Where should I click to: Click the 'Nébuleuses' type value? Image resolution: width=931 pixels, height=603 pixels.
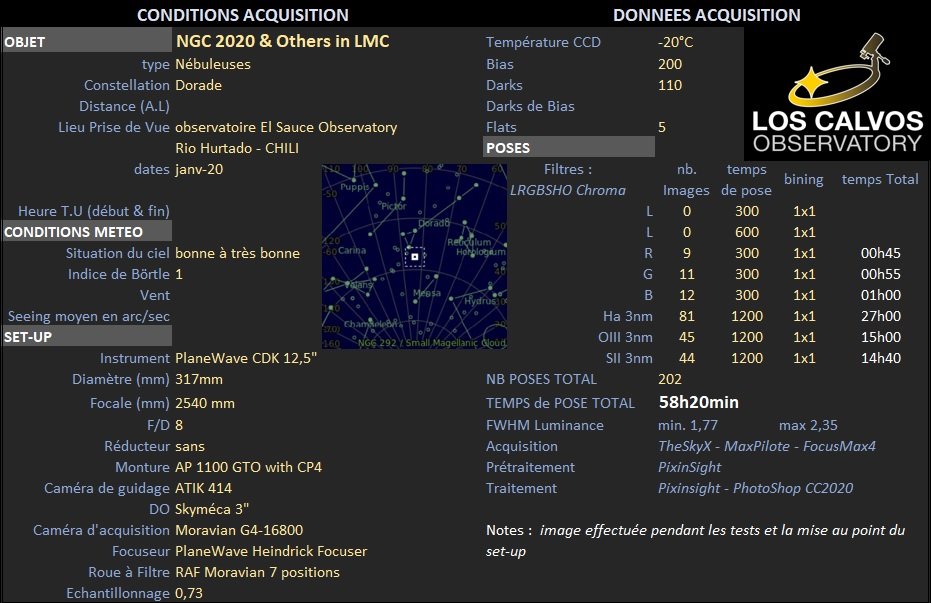click(213, 64)
